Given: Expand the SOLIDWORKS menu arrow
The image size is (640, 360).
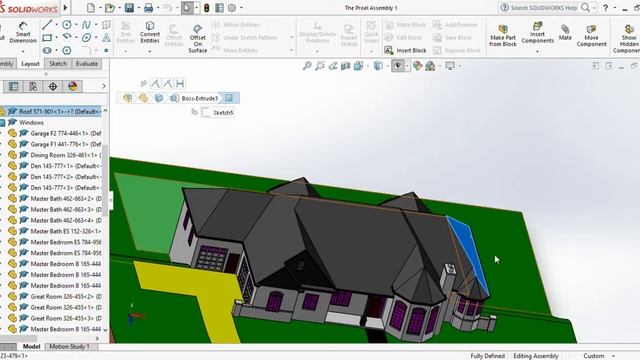Looking at the screenshot, I should pos(65,7).
